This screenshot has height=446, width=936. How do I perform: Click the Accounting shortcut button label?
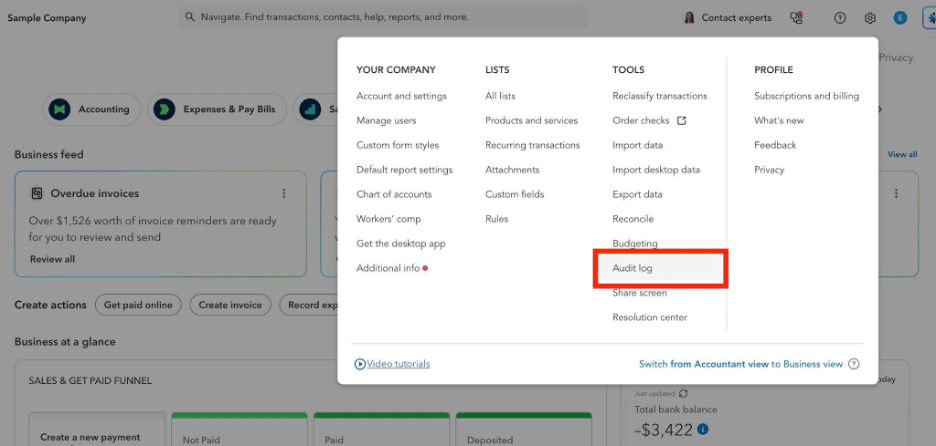click(x=104, y=109)
